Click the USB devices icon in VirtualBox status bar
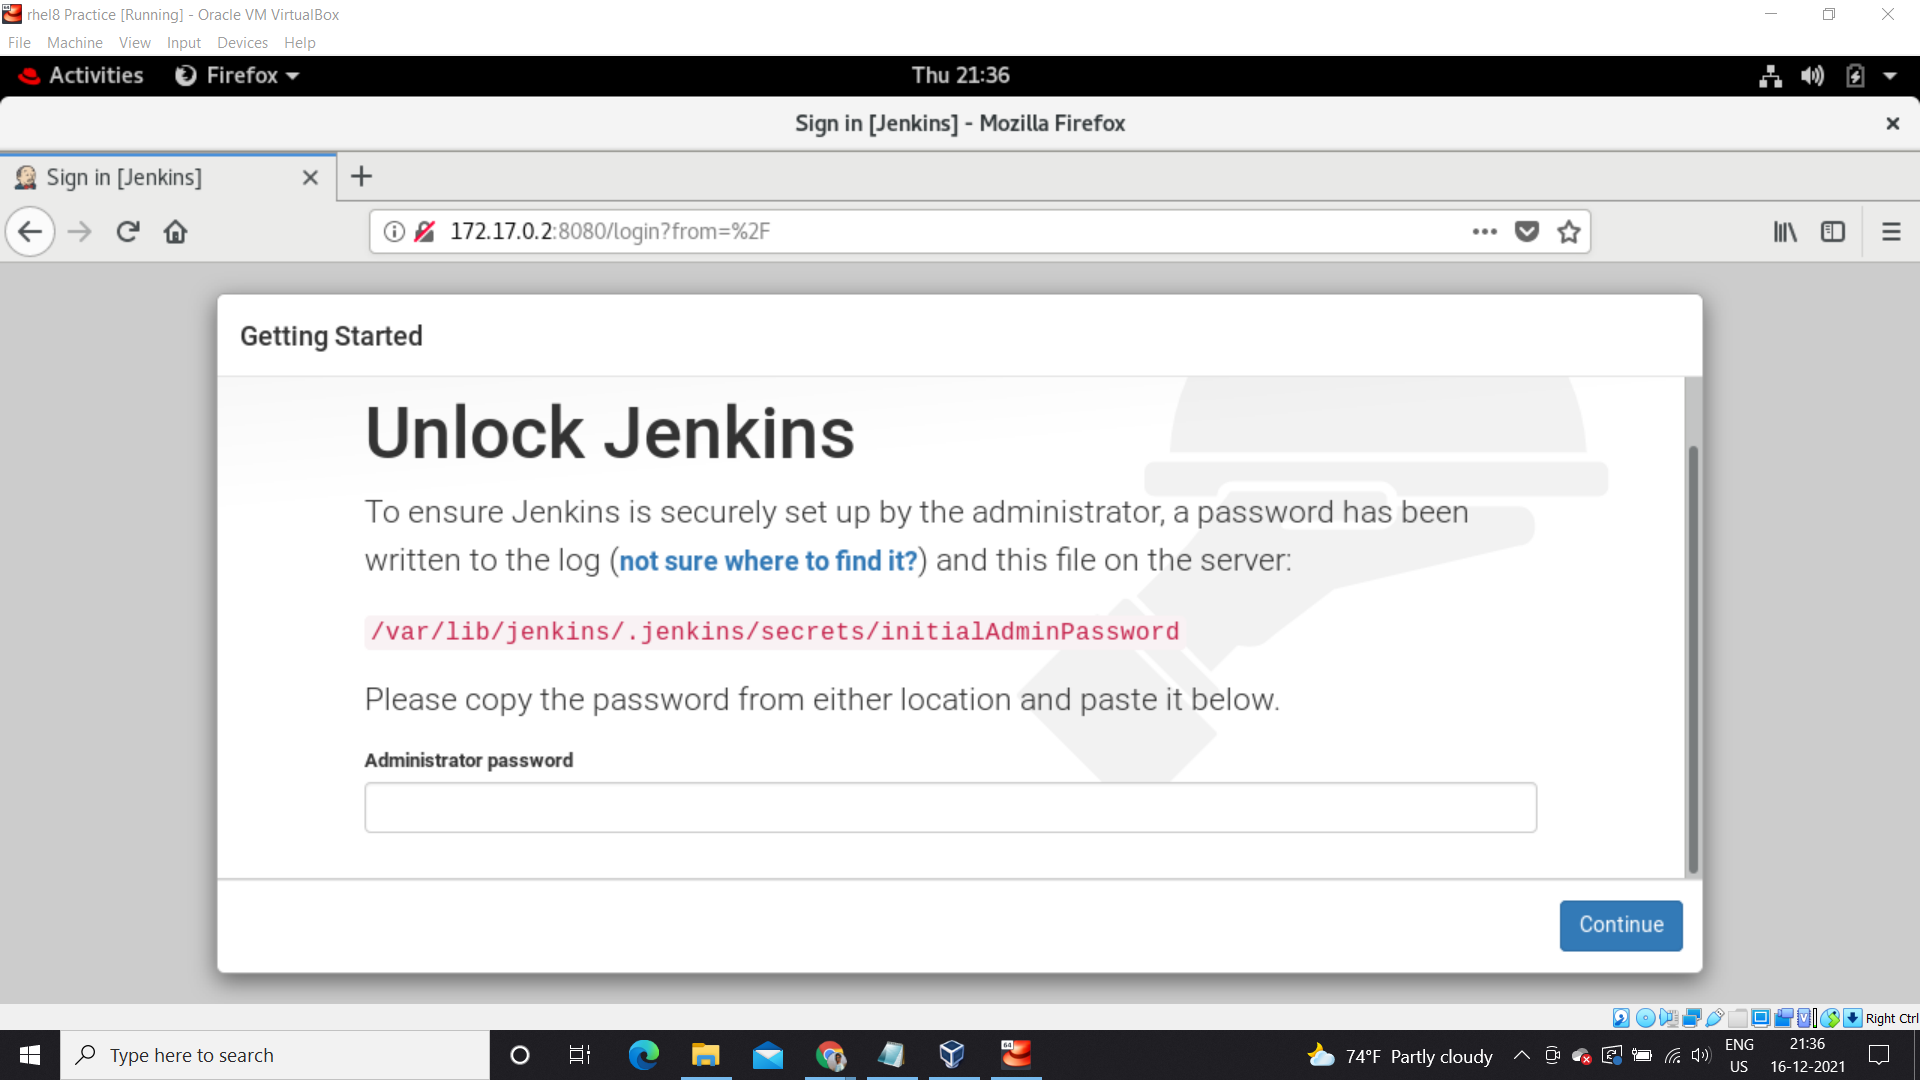 point(1714,1017)
